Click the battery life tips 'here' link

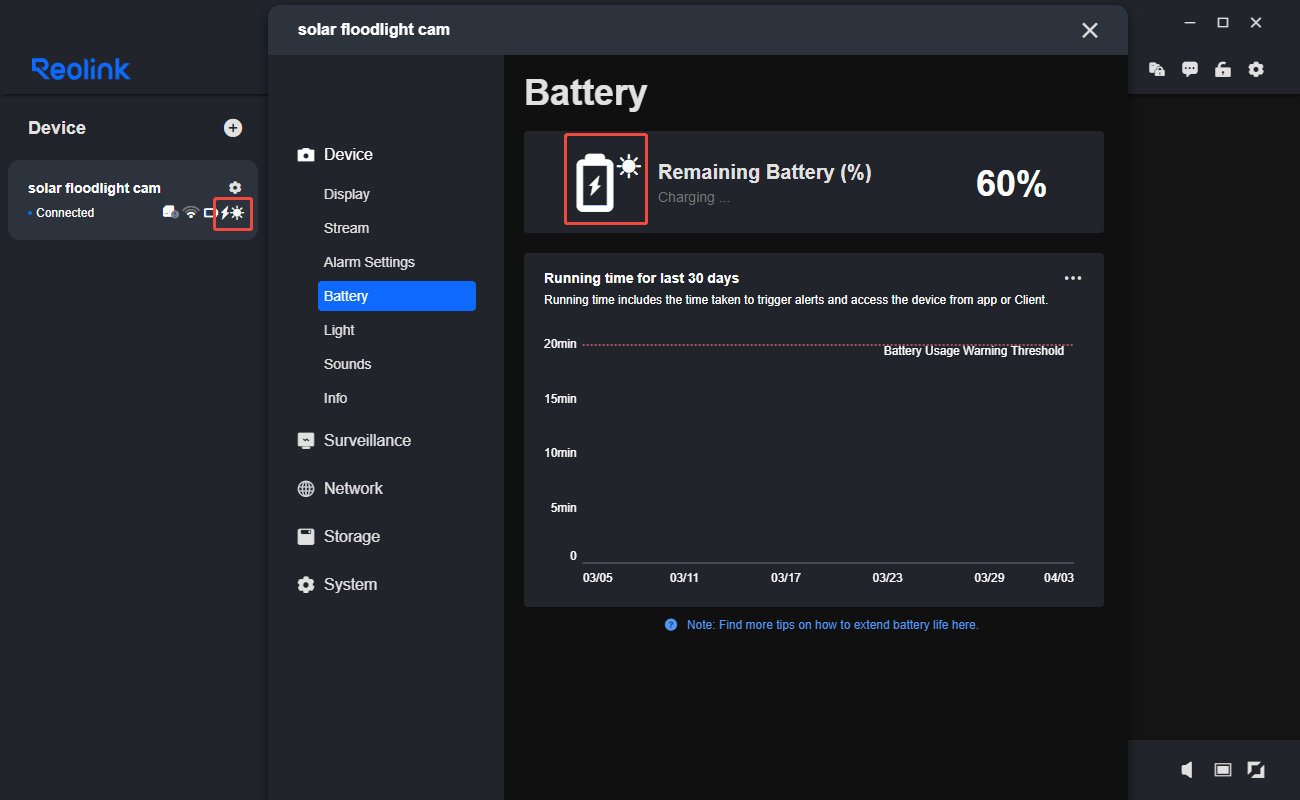tap(965, 624)
